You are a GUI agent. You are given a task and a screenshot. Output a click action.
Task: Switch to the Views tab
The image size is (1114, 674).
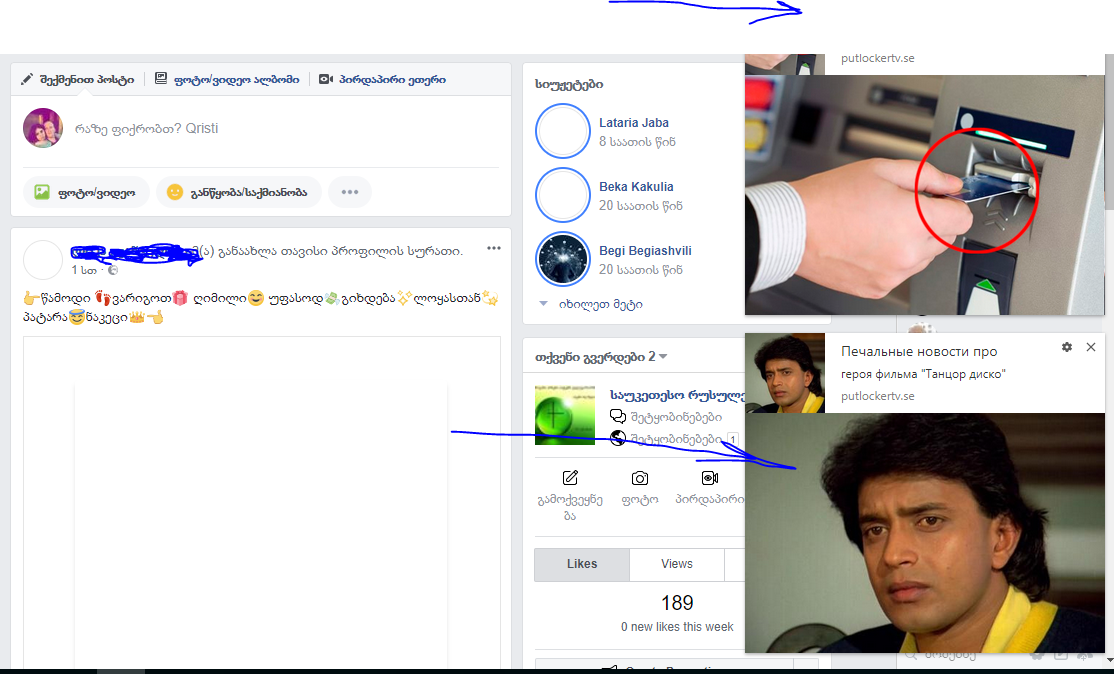click(x=676, y=564)
